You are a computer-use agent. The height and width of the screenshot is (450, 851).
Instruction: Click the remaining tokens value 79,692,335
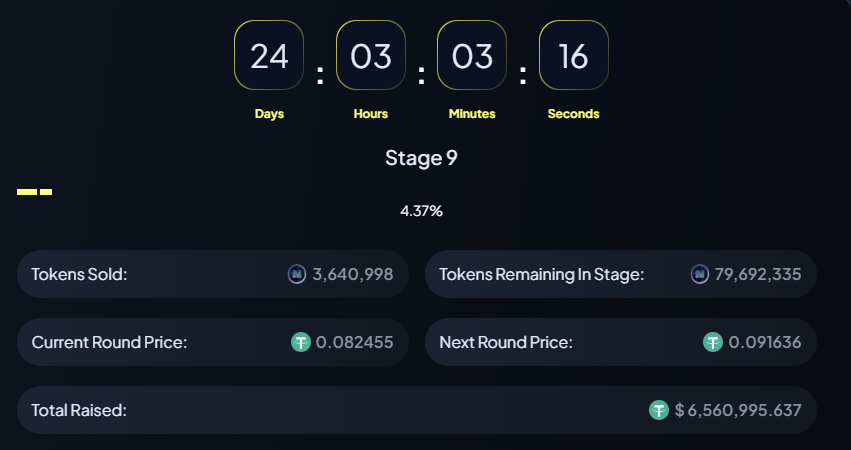point(758,274)
